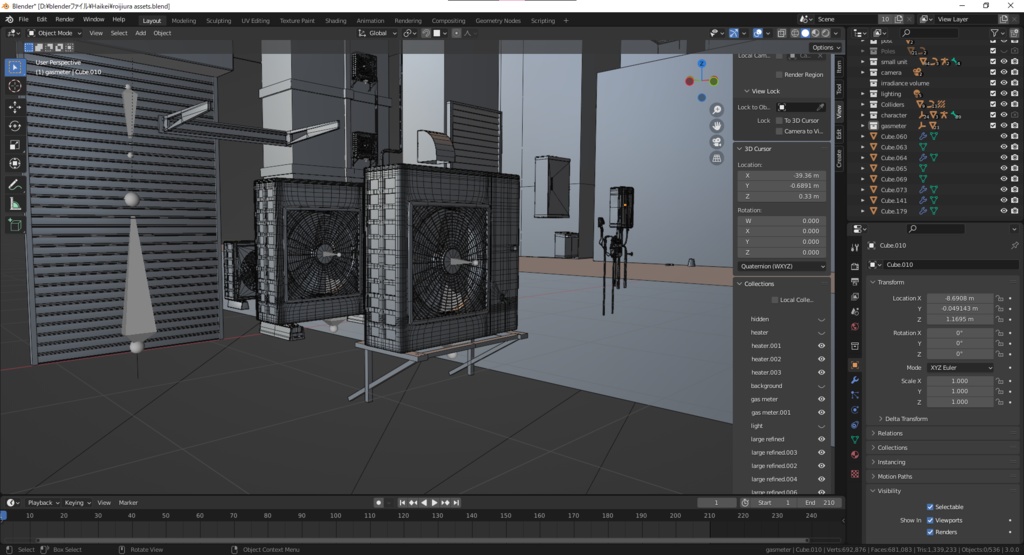Collapse the View Lock panel
The height and width of the screenshot is (555, 1024).
tap(764, 91)
